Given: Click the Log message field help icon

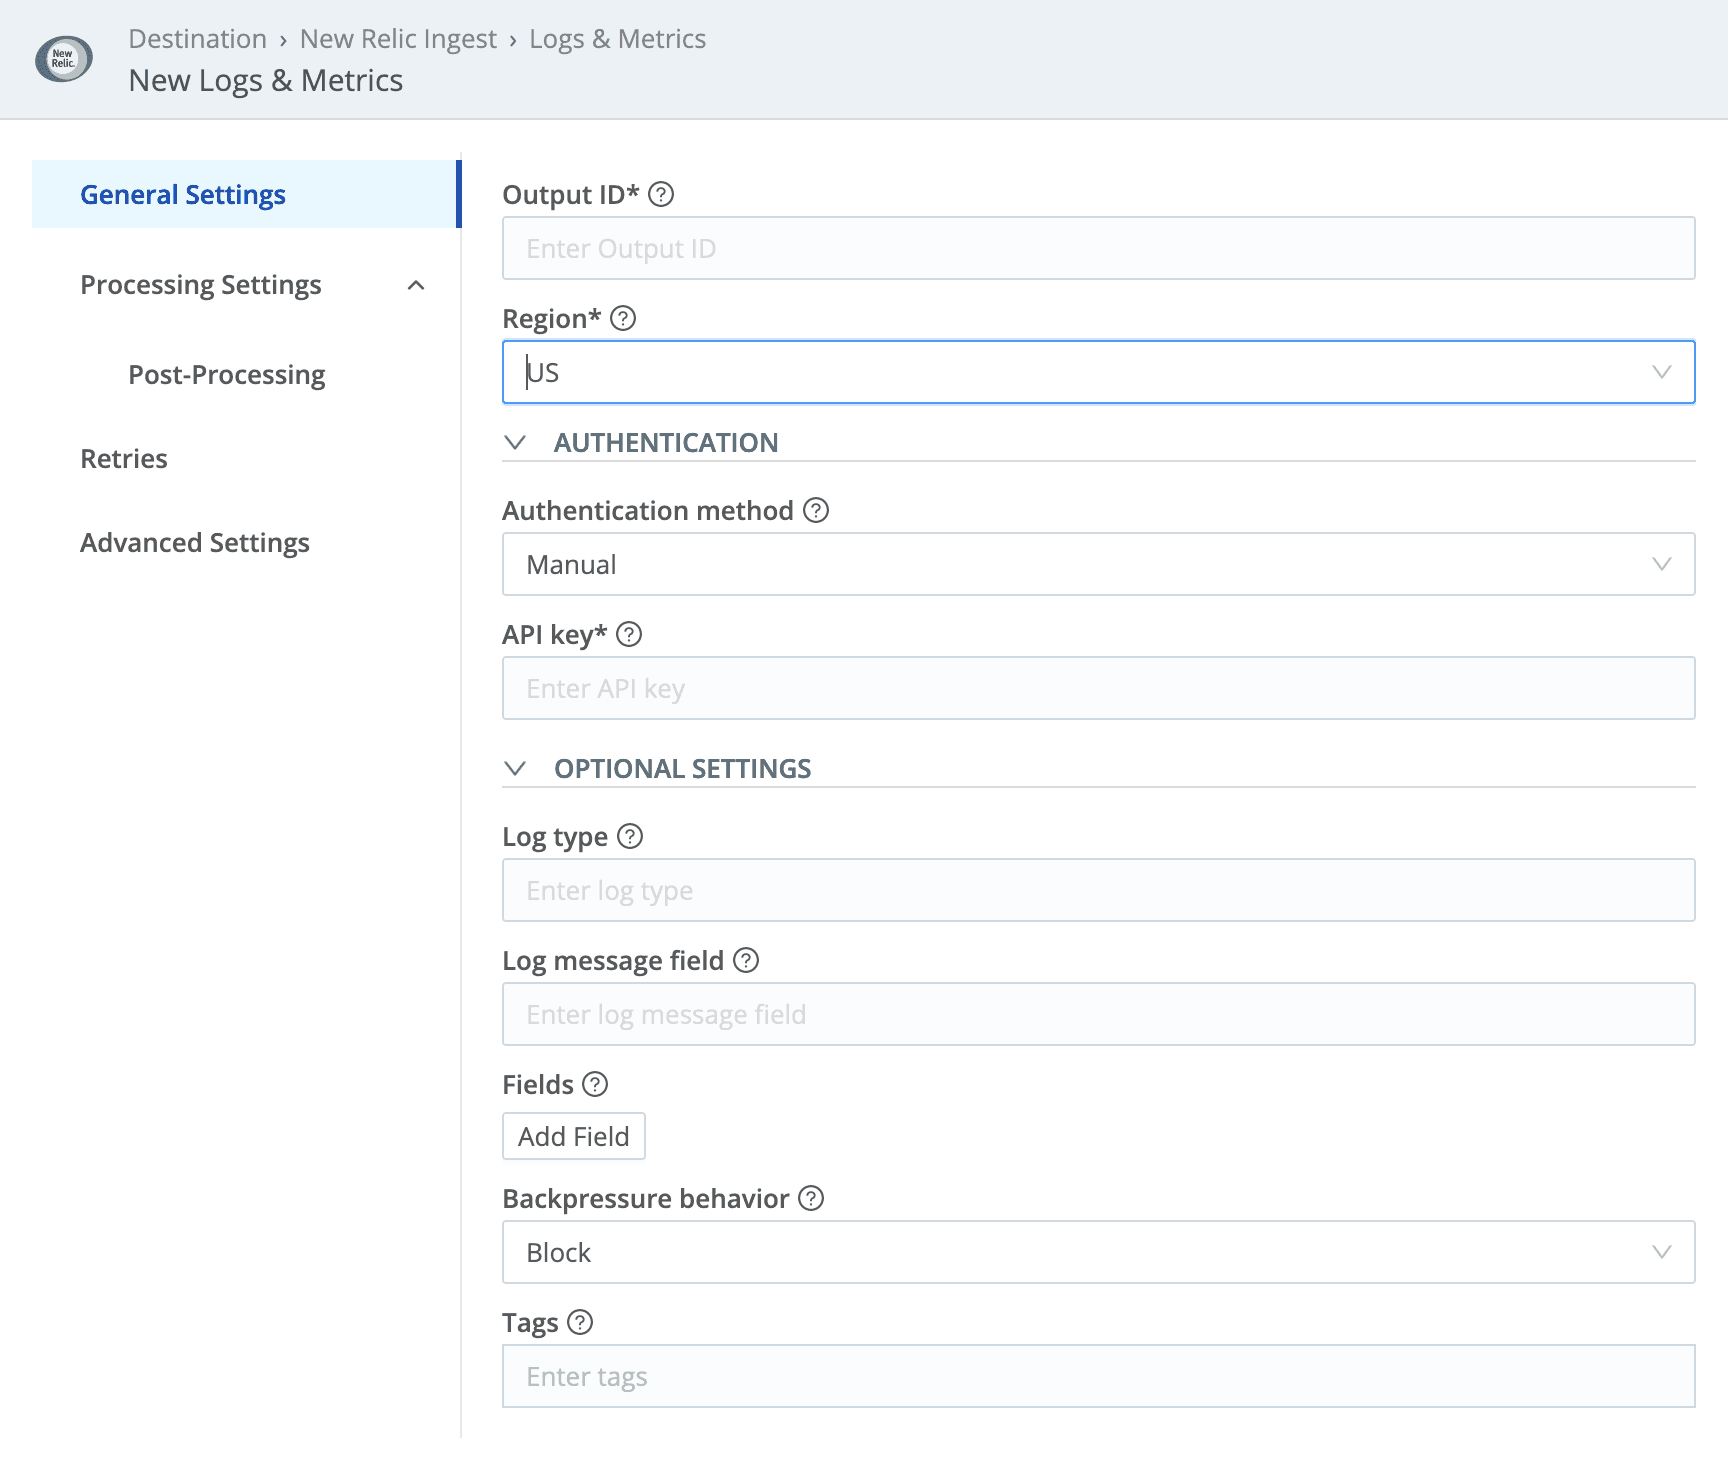Looking at the screenshot, I should tap(746, 960).
